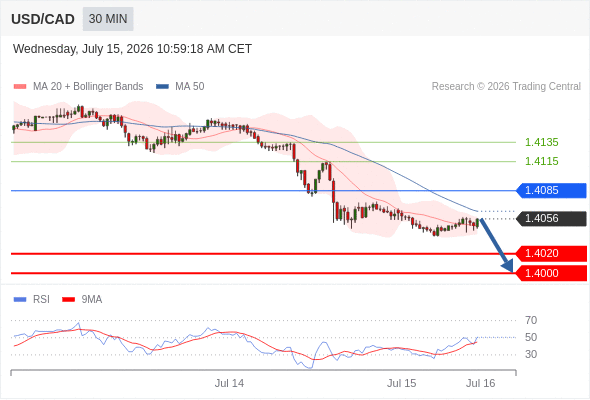Image resolution: width=590 pixels, height=400 pixels.
Task: Click the Jul 16 date marker
Action: [x=481, y=383]
